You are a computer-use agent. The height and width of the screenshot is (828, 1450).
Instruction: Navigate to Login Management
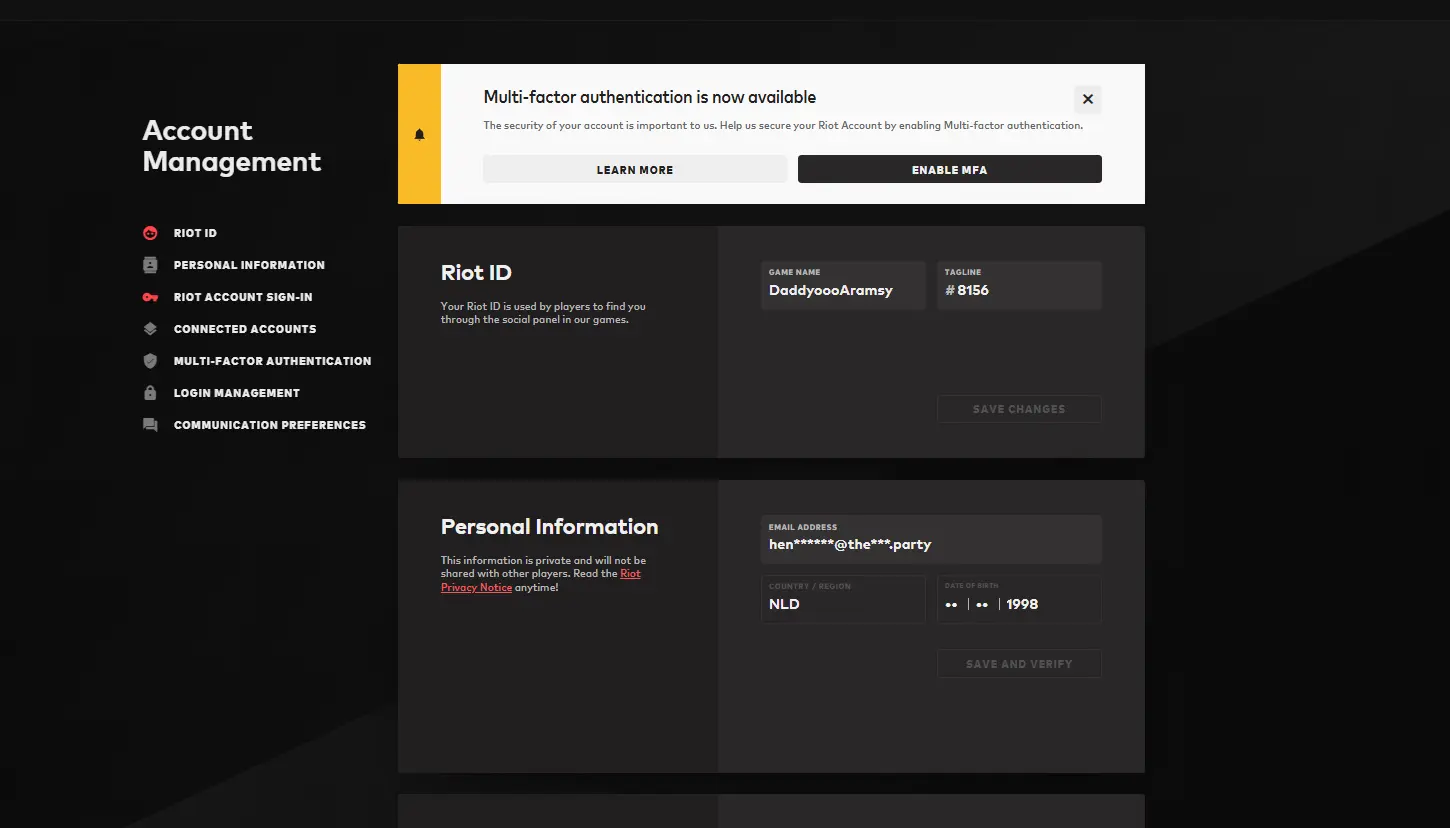tap(237, 393)
